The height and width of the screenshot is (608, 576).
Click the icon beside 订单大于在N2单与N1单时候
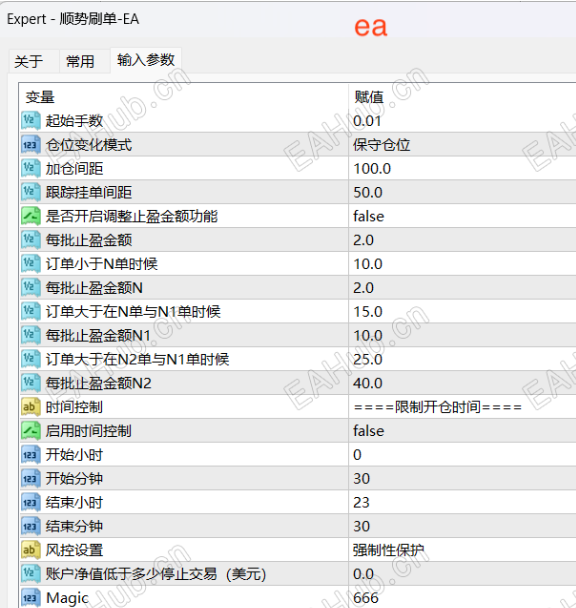click(x=31, y=359)
